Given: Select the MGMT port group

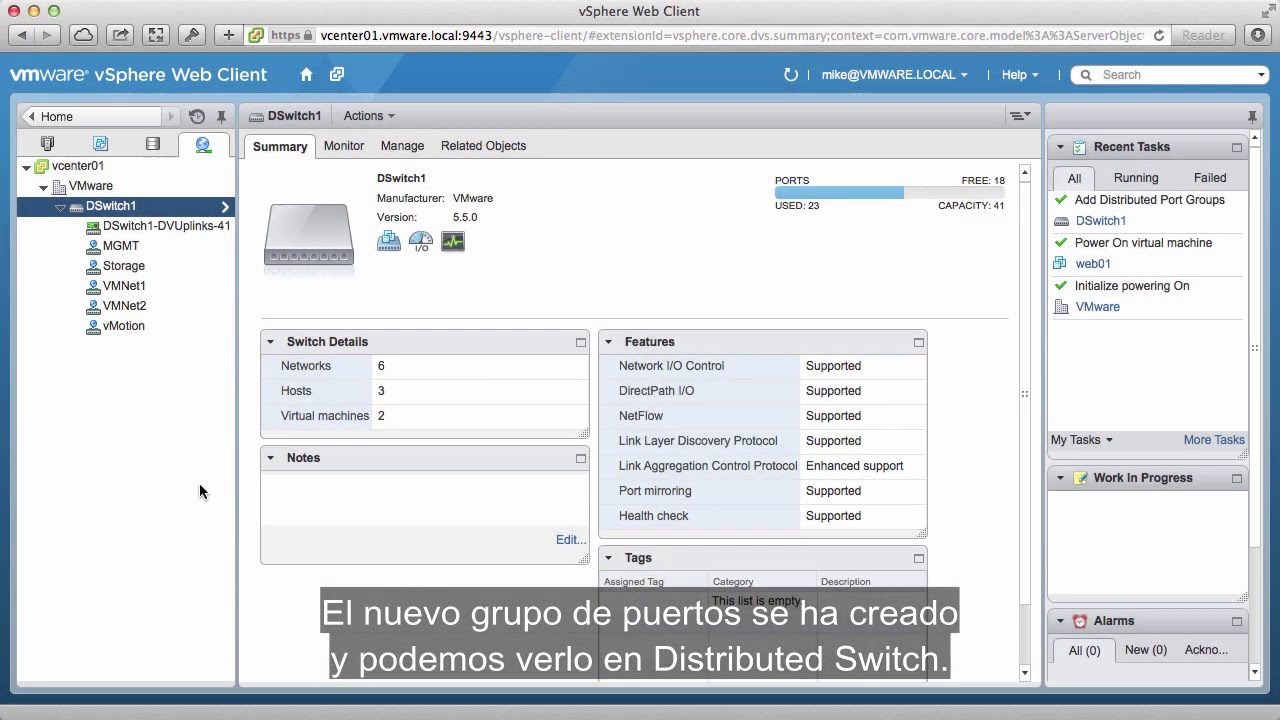Looking at the screenshot, I should [x=121, y=246].
